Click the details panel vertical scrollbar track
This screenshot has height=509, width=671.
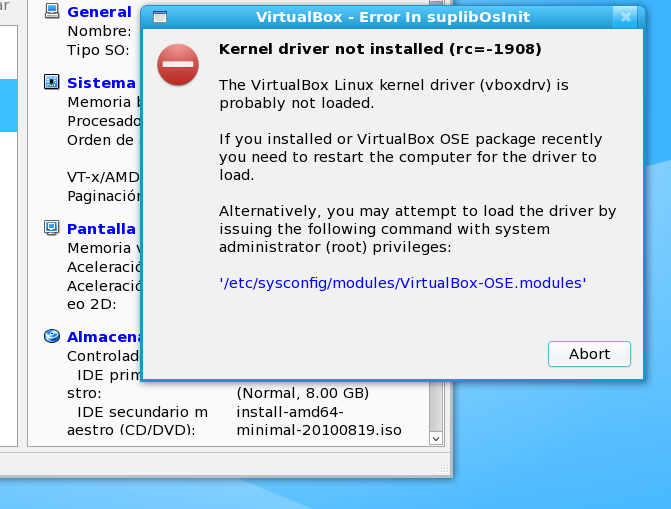pos(436,407)
